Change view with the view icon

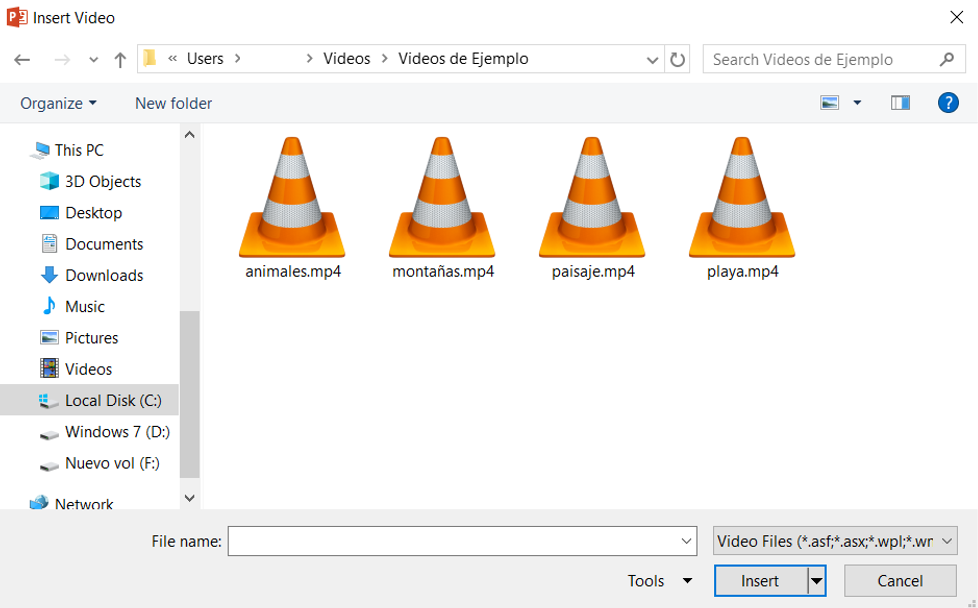830,103
